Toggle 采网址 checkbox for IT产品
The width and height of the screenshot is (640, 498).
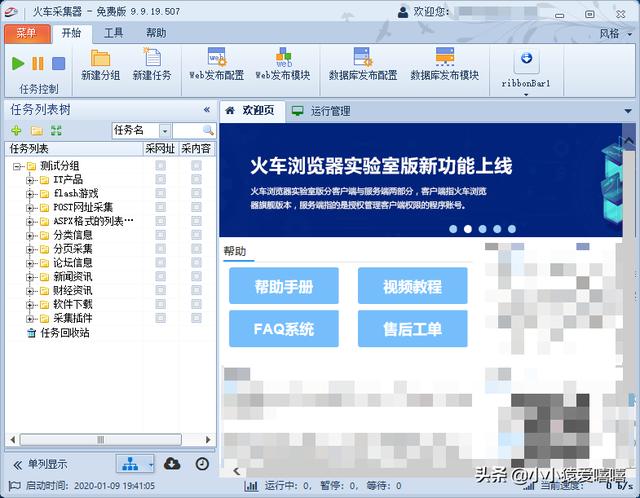[161, 179]
